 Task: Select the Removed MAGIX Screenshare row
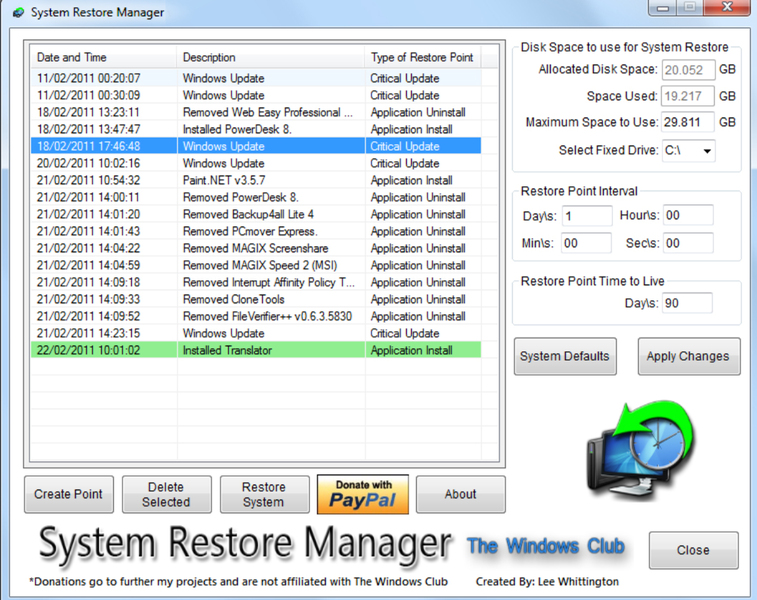click(256, 248)
